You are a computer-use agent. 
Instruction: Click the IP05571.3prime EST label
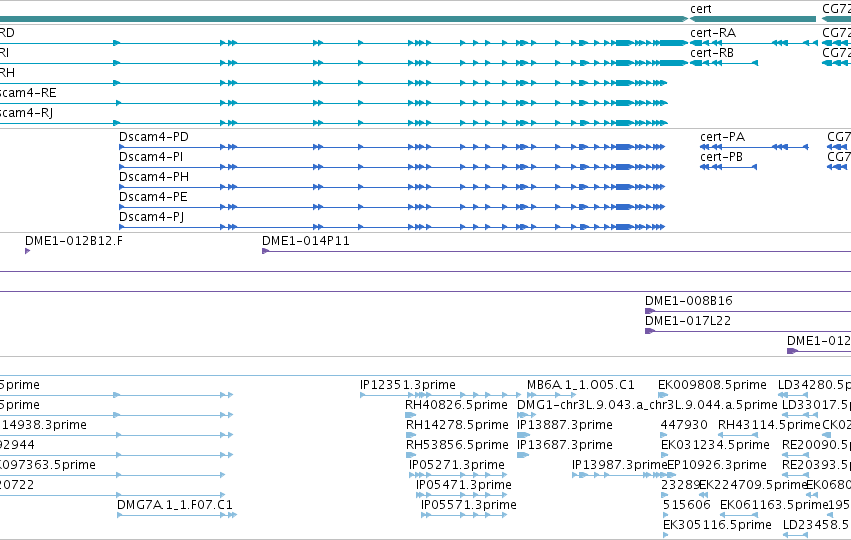(468, 505)
